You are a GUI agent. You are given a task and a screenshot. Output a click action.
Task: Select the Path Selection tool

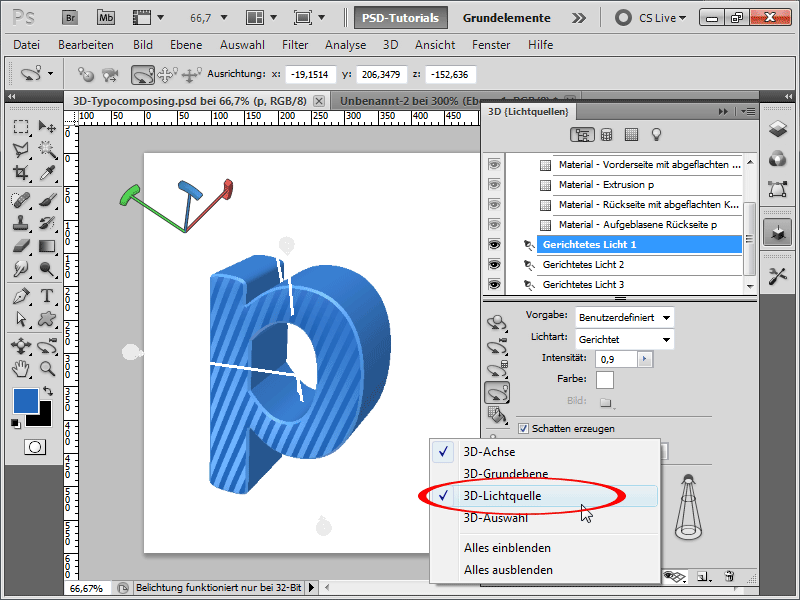click(21, 319)
